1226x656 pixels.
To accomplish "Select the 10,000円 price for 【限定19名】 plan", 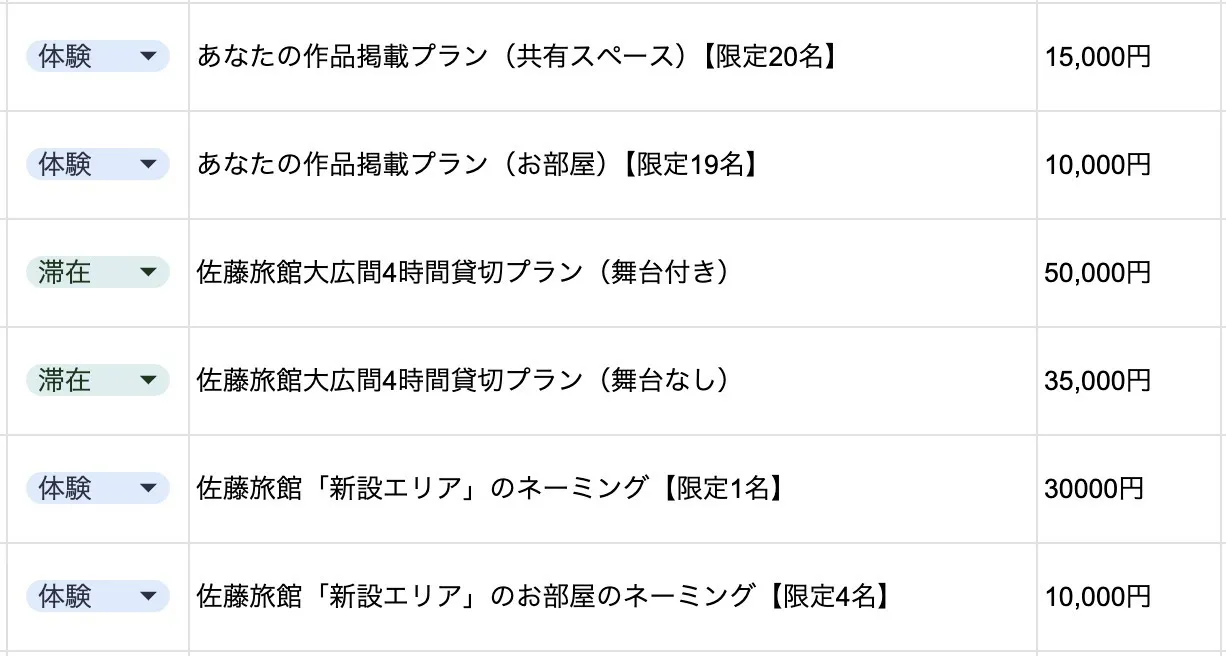I will (x=1098, y=165).
